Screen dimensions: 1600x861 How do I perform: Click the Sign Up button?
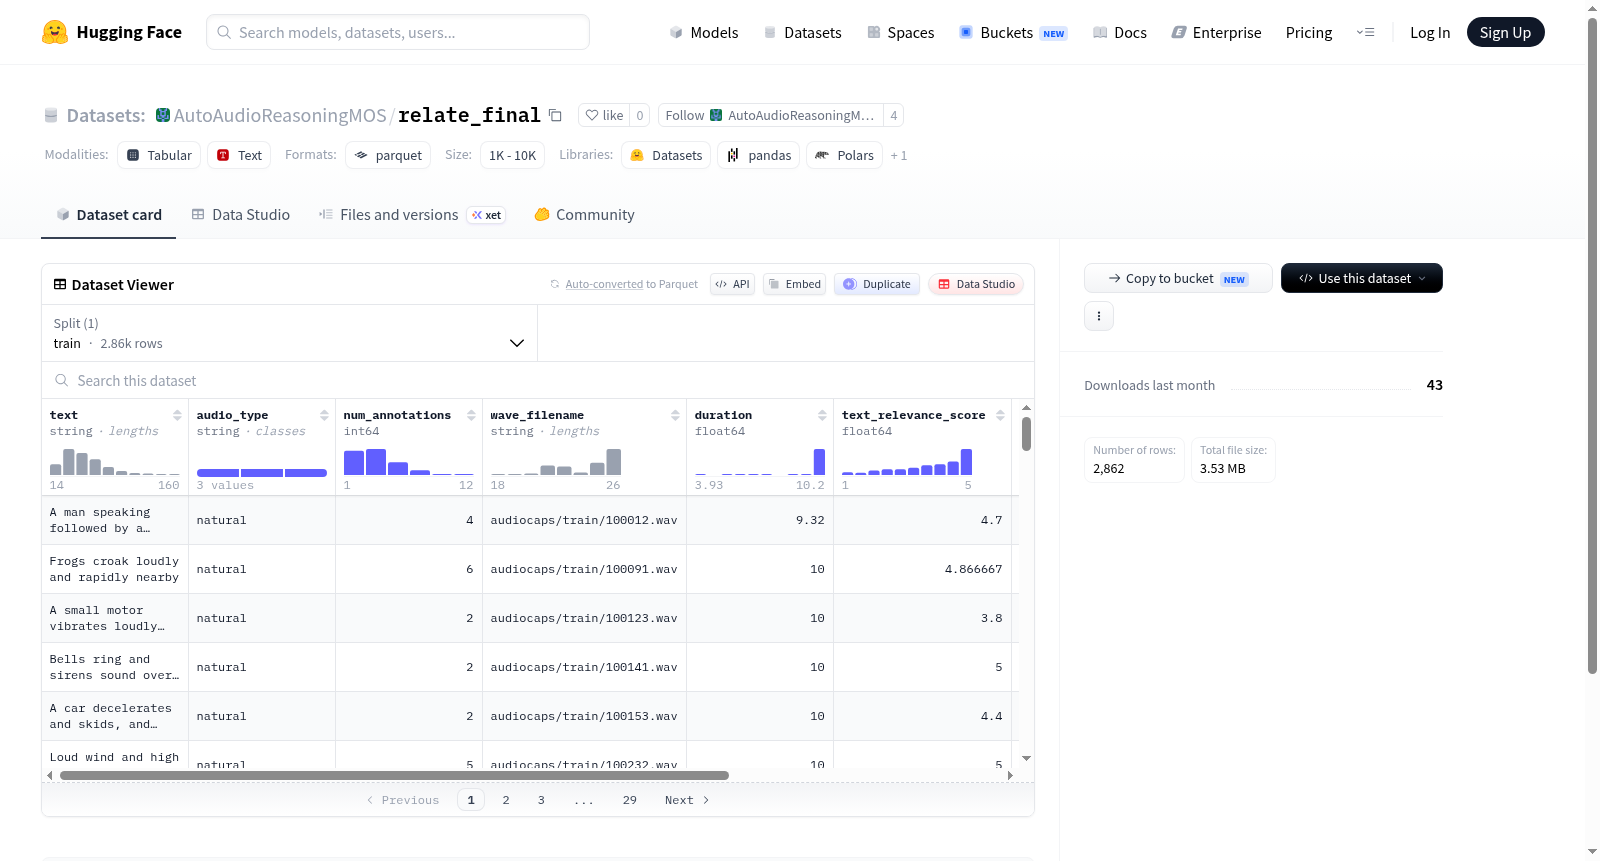pyautogui.click(x=1506, y=32)
